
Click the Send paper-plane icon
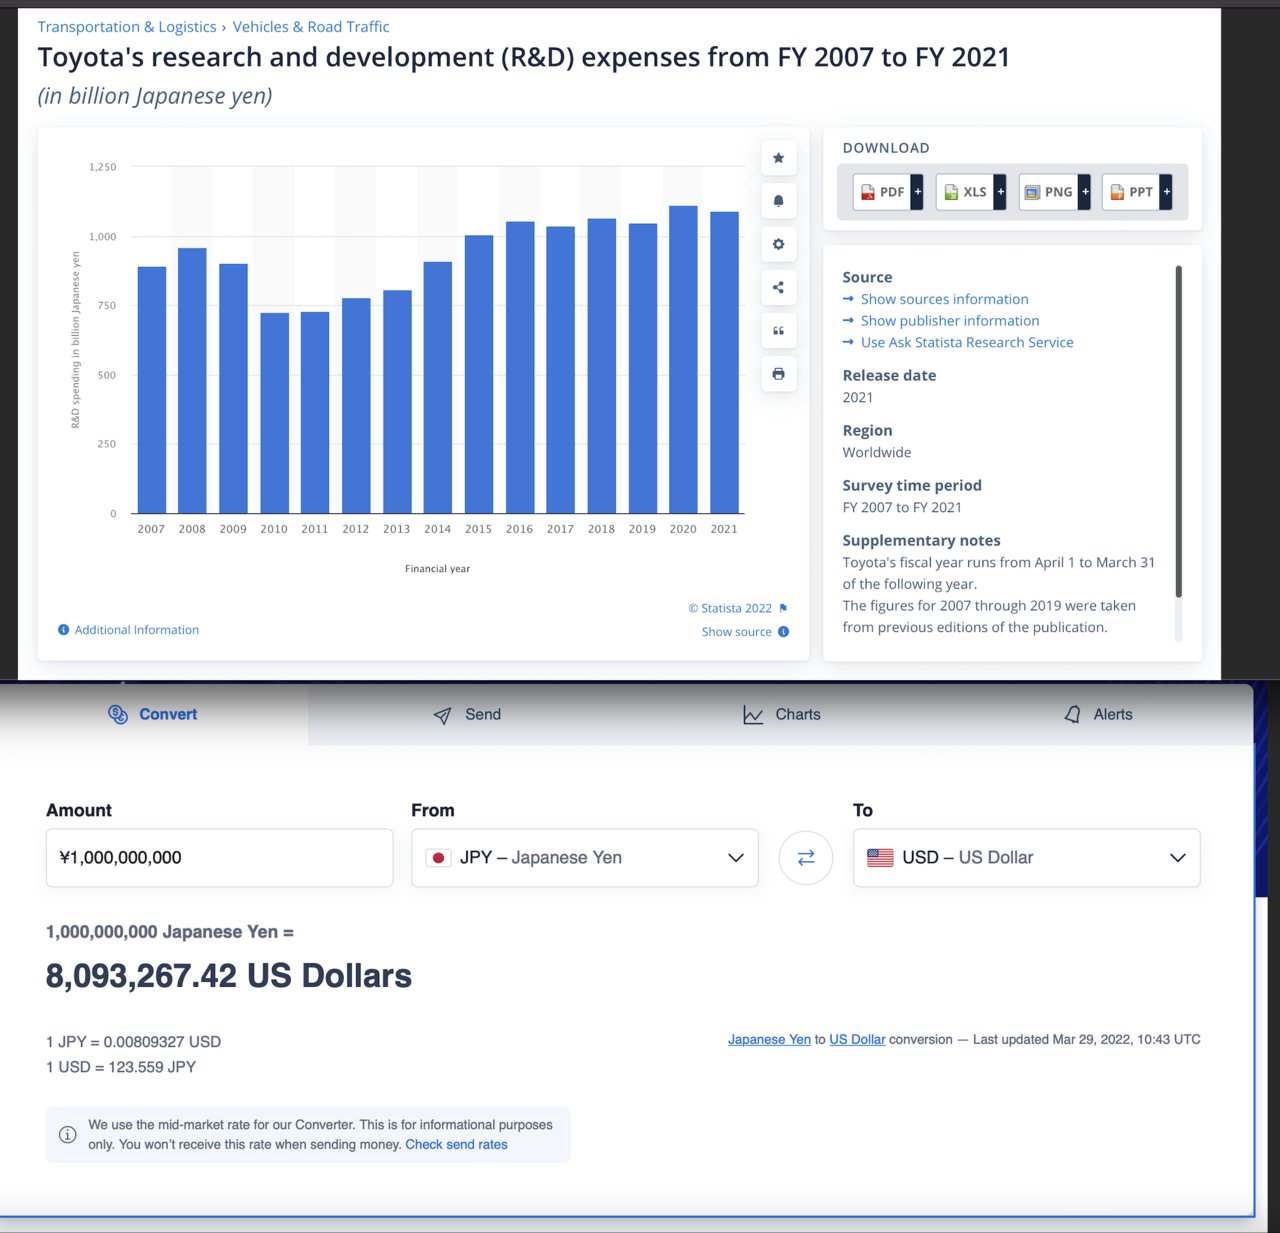(x=442, y=715)
